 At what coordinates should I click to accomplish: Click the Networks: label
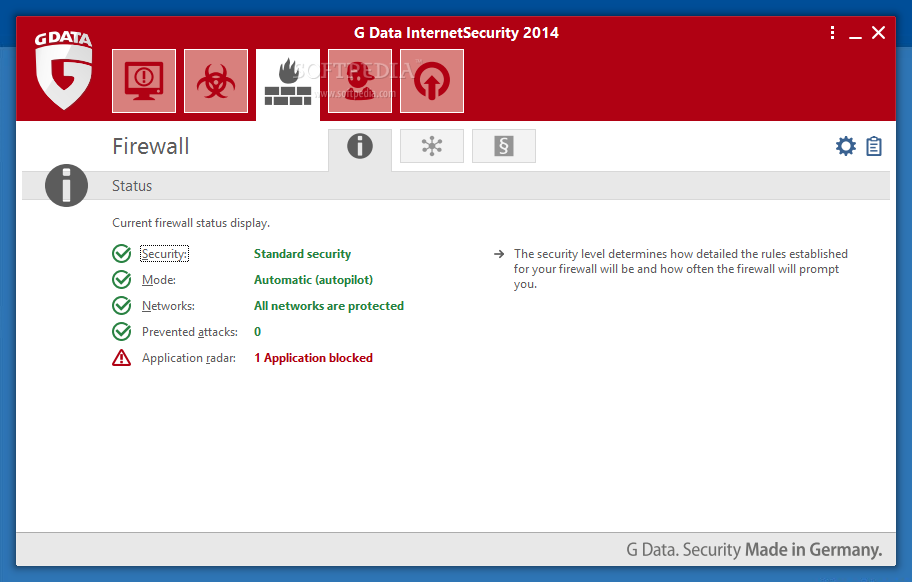point(168,306)
